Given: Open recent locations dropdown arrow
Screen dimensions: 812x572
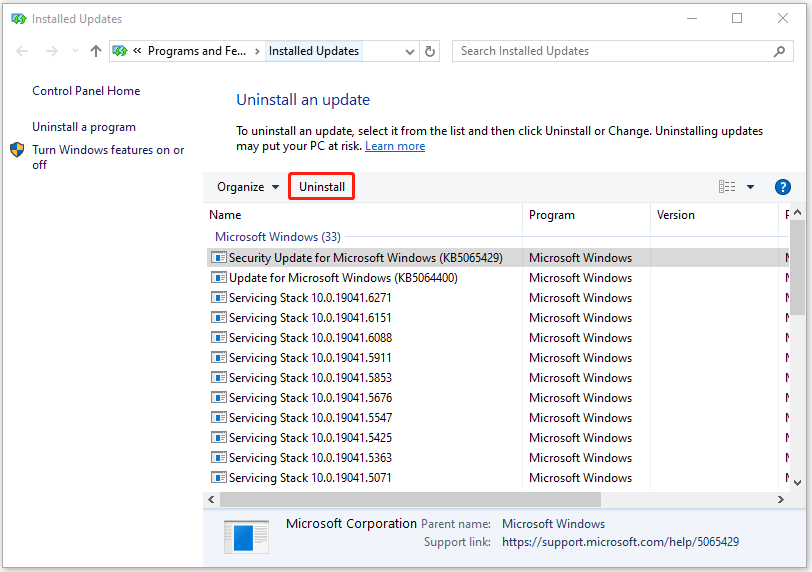Looking at the screenshot, I should coord(76,51).
